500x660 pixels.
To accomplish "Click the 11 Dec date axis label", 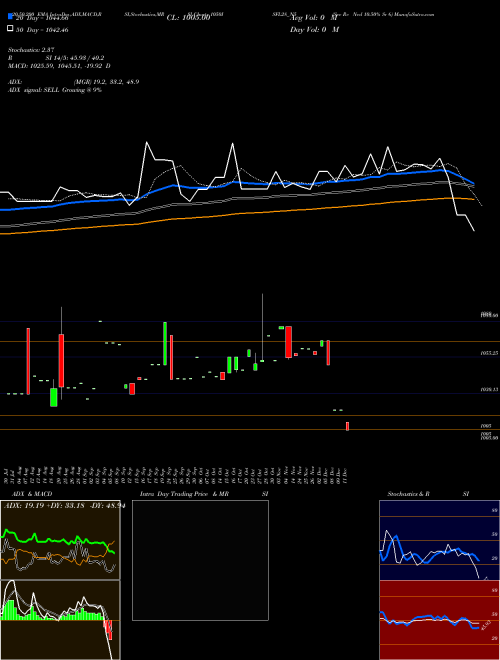I will click(x=345, y=475).
